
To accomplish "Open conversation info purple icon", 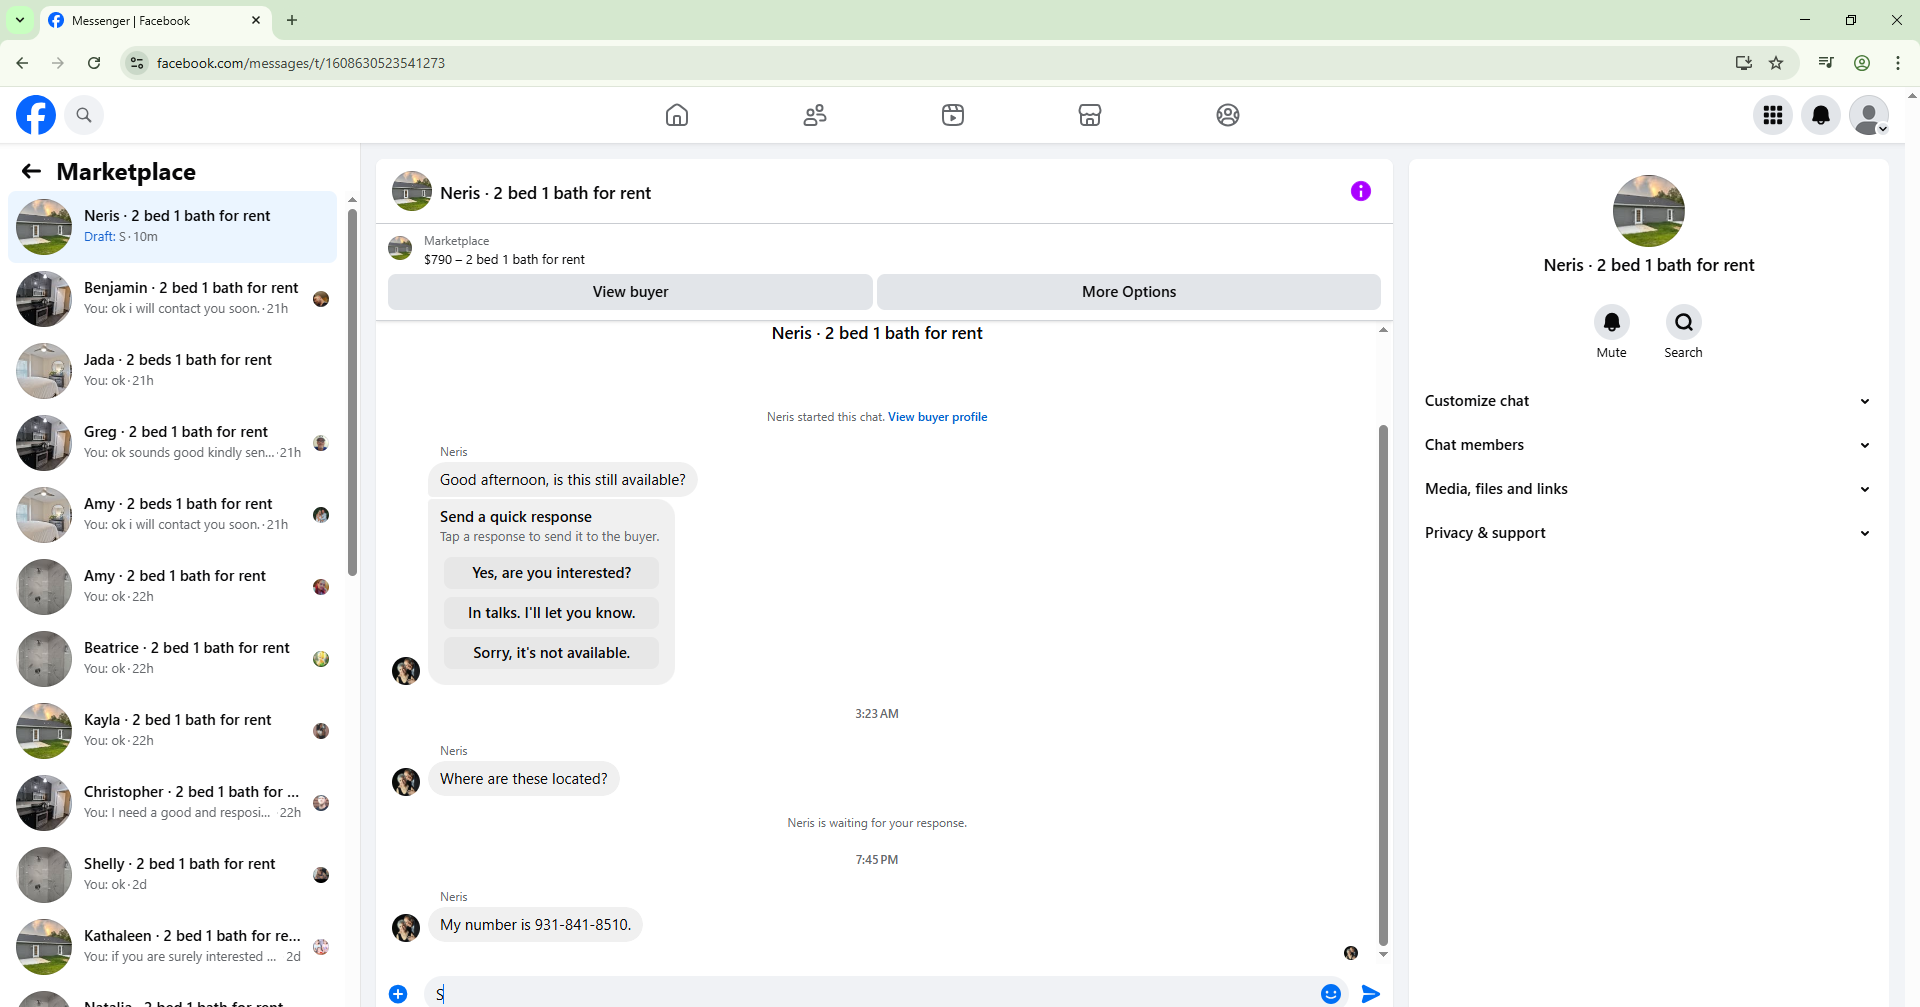I will [1361, 191].
